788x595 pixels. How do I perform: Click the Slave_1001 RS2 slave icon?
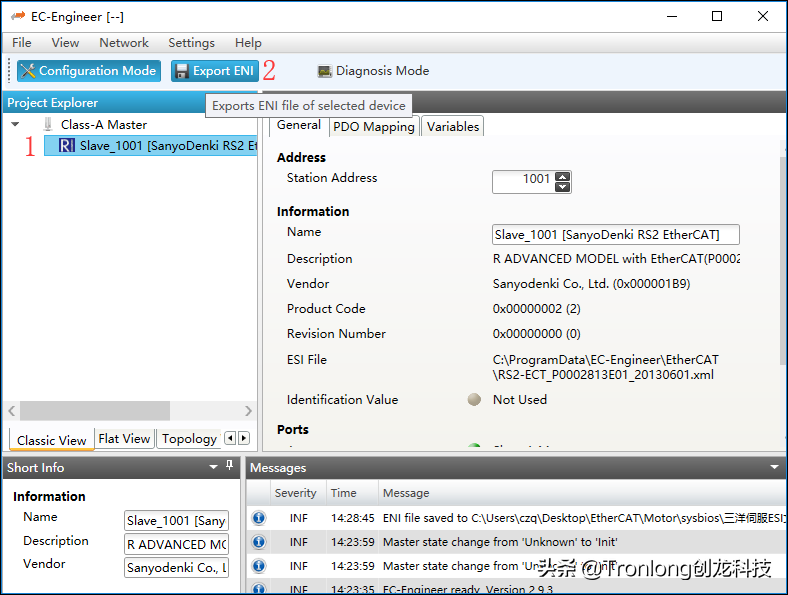67,146
